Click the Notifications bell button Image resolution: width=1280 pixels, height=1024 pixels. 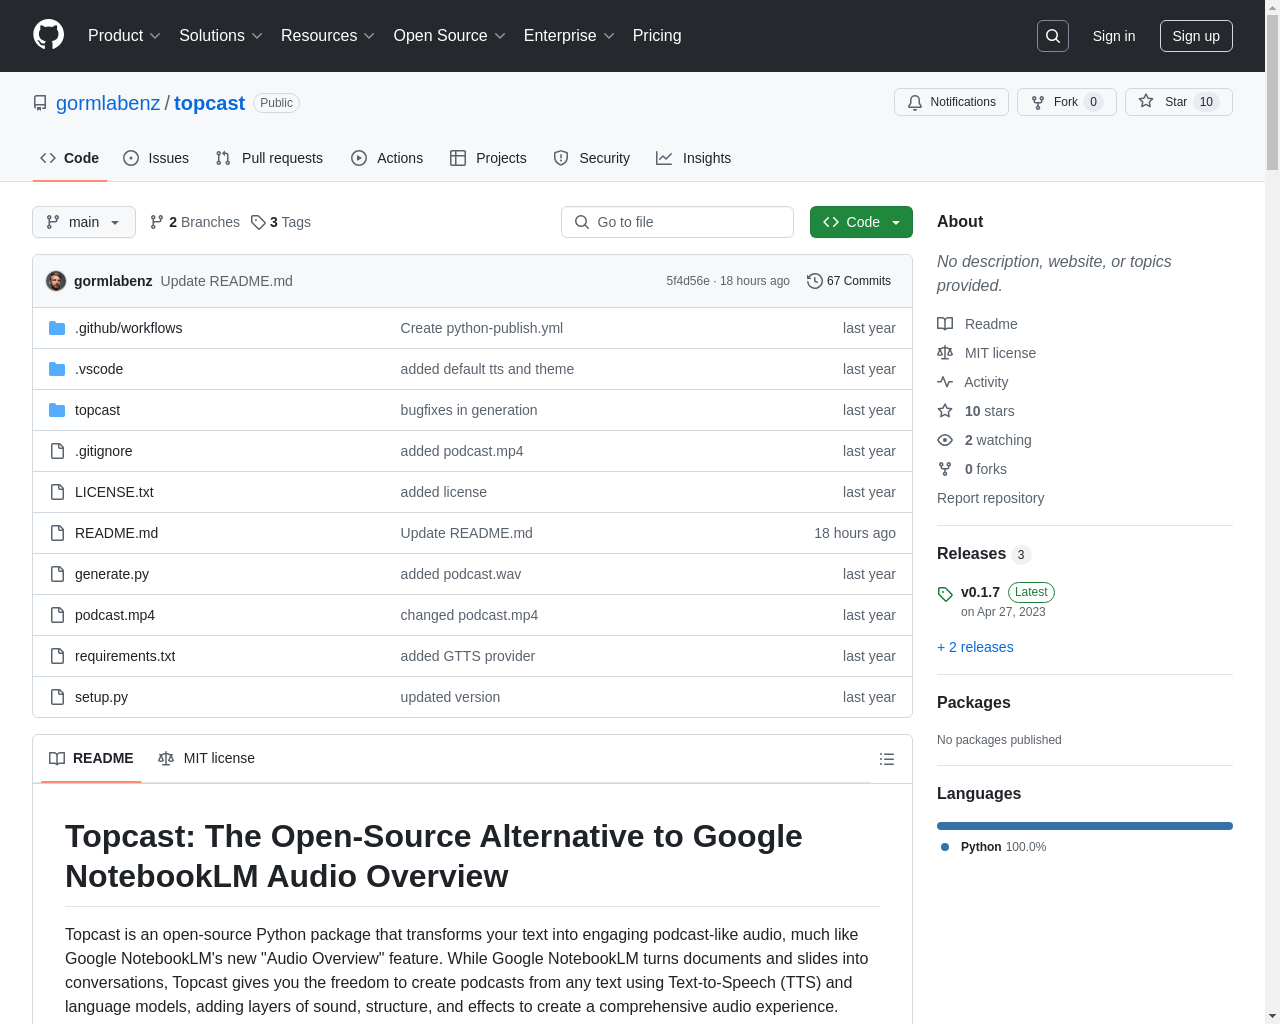tap(951, 102)
